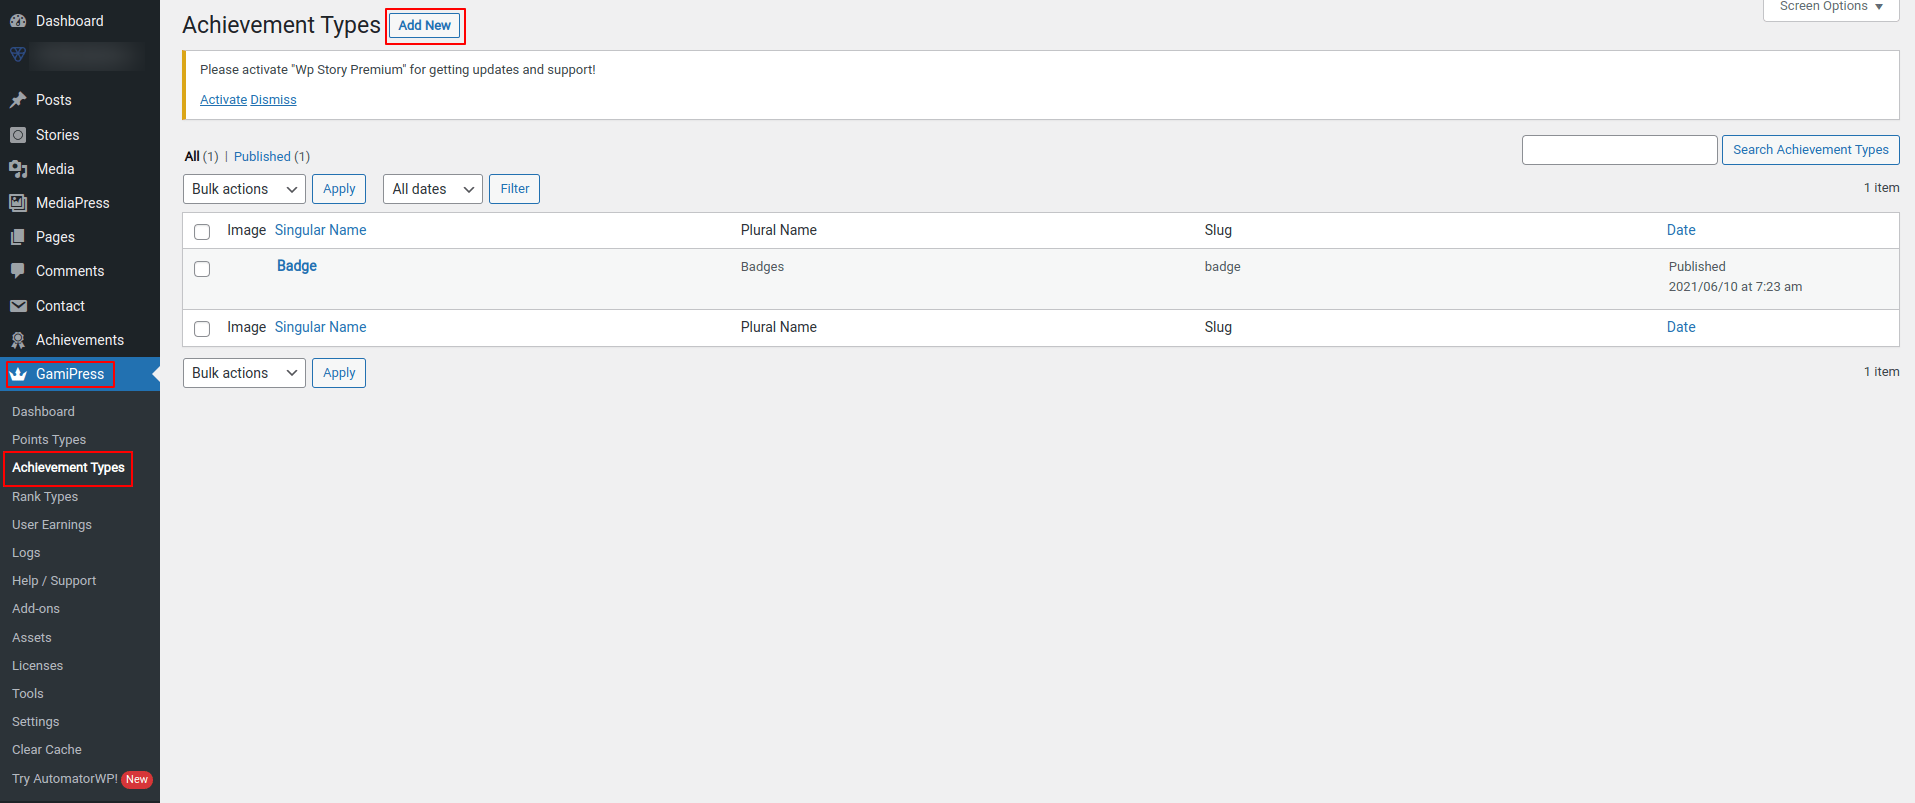Toggle the select-all checkbox in table header
This screenshot has height=803, width=1915.
(x=202, y=231)
